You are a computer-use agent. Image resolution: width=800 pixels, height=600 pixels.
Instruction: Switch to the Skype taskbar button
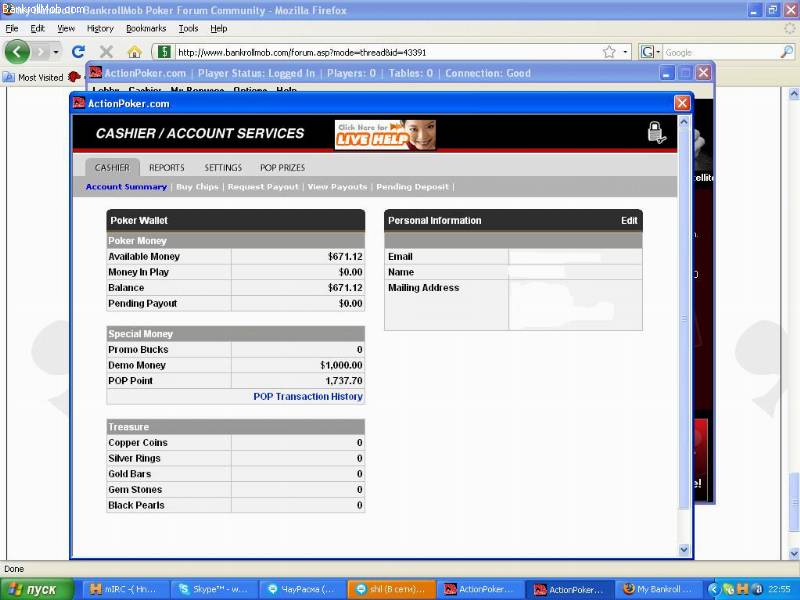pyautogui.click(x=212, y=589)
